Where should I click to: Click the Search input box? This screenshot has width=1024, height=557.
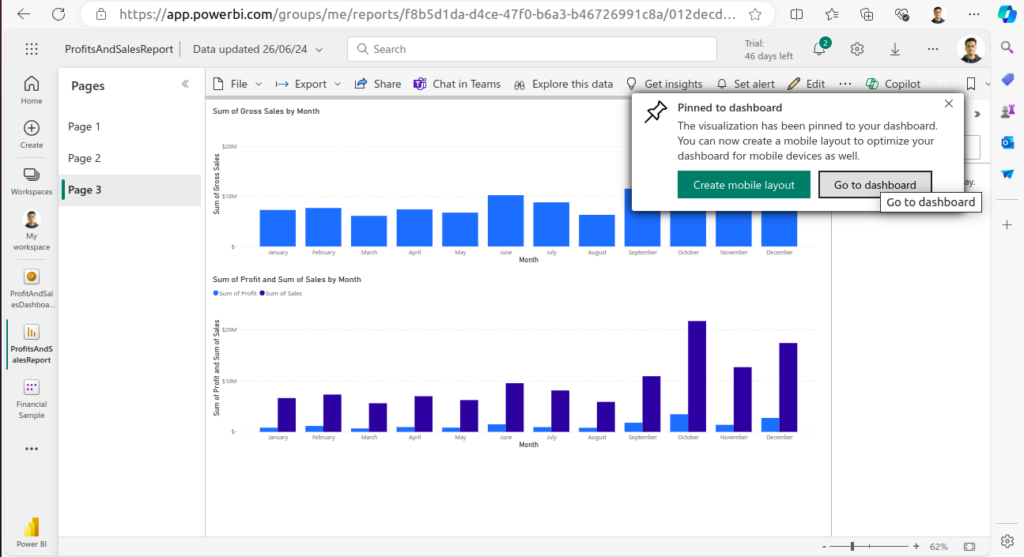(532, 49)
